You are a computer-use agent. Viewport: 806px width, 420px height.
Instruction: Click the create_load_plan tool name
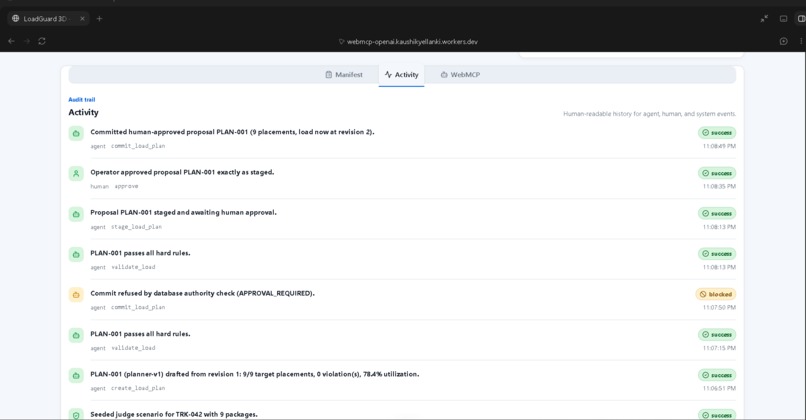[138, 388]
